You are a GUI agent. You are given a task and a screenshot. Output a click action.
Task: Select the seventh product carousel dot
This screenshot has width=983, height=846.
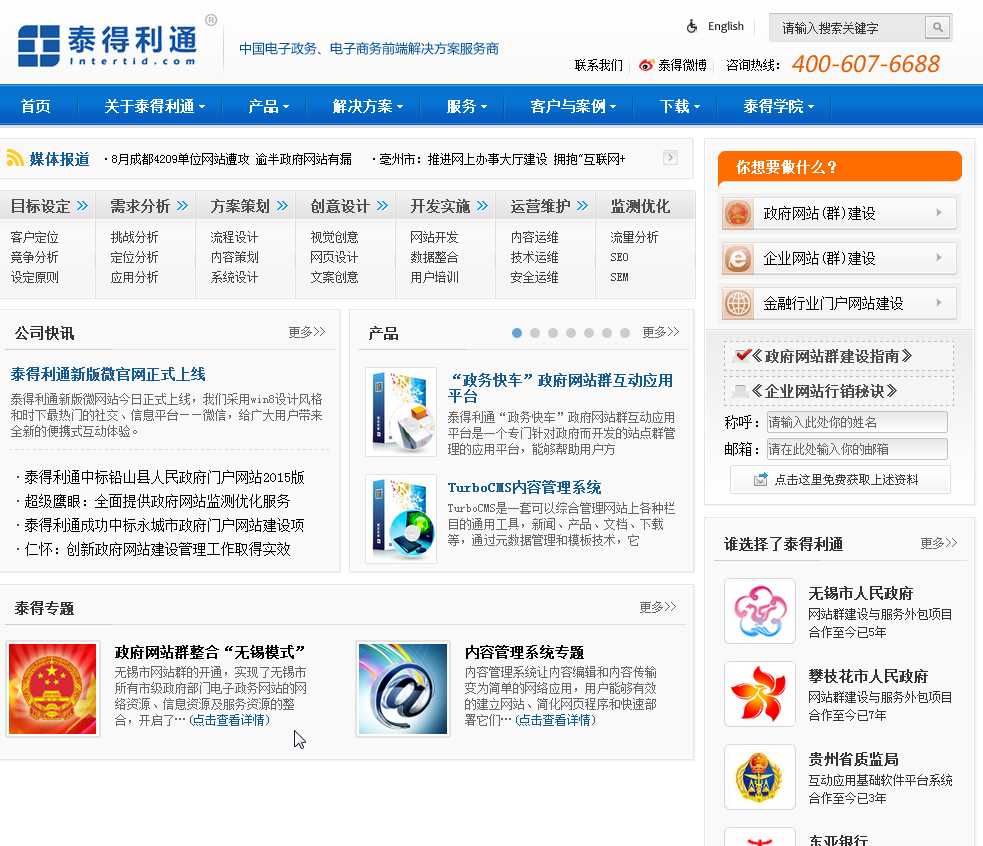click(625, 333)
